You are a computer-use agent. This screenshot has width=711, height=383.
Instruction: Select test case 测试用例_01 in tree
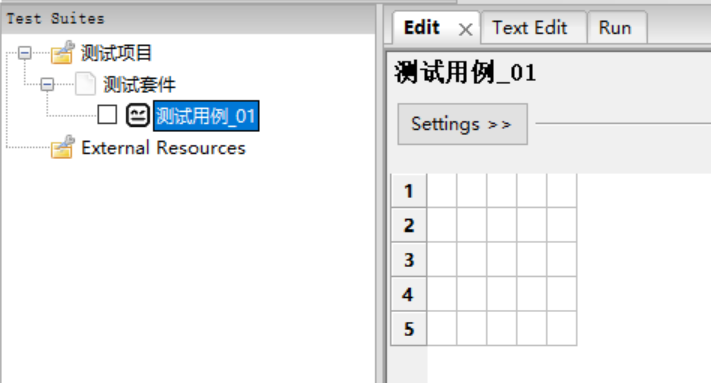(x=206, y=116)
